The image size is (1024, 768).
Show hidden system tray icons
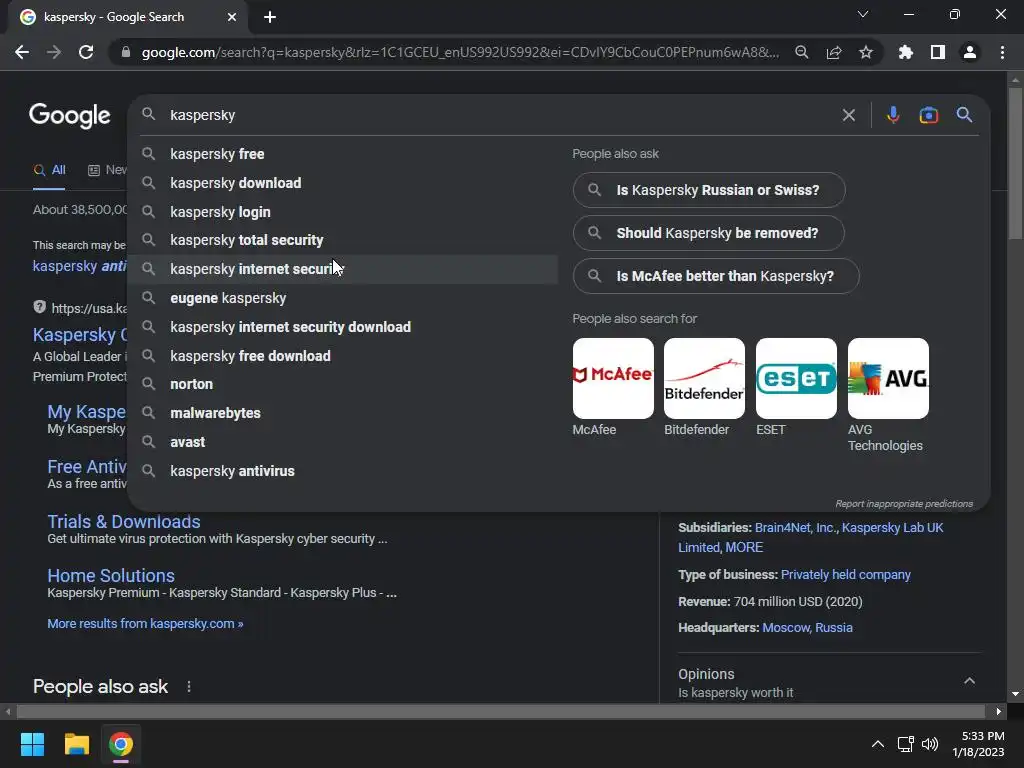point(878,744)
